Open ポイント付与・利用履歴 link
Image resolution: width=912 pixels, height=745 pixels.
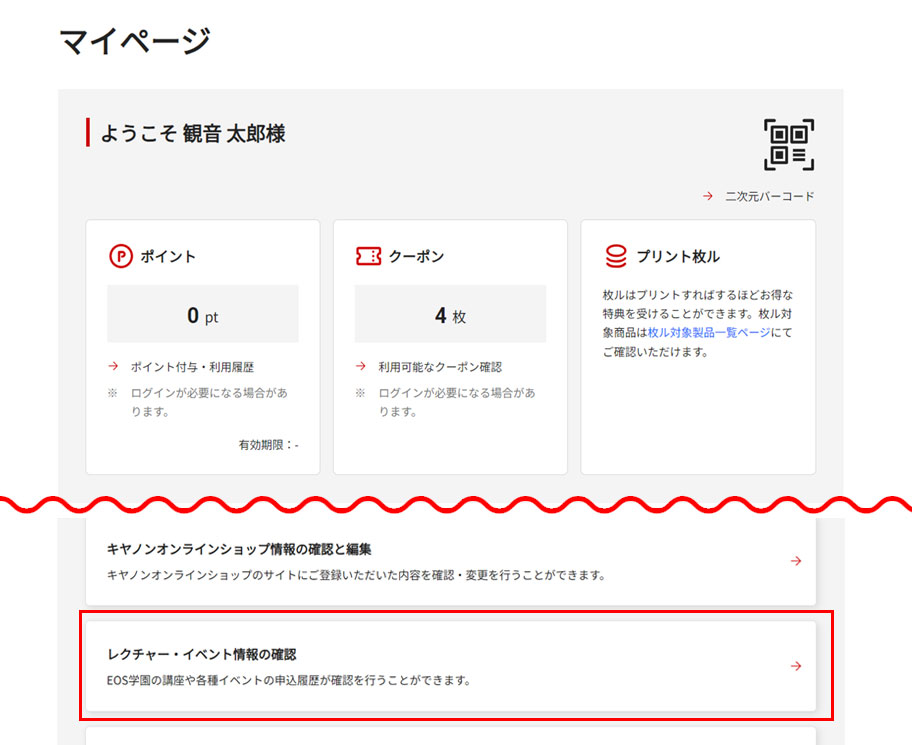pos(192,367)
